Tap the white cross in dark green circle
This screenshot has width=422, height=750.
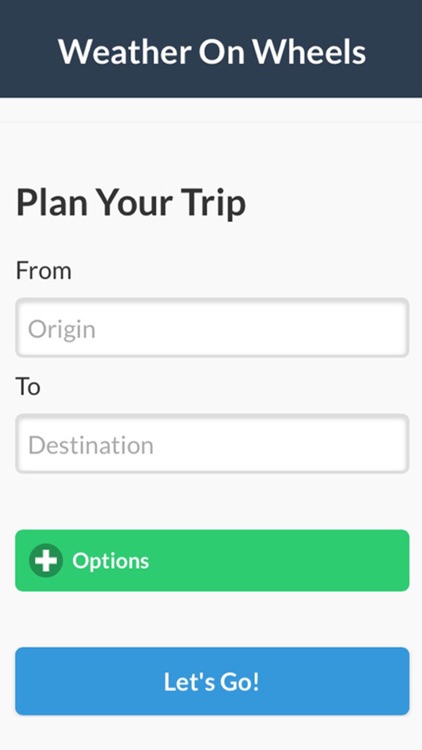point(46,560)
